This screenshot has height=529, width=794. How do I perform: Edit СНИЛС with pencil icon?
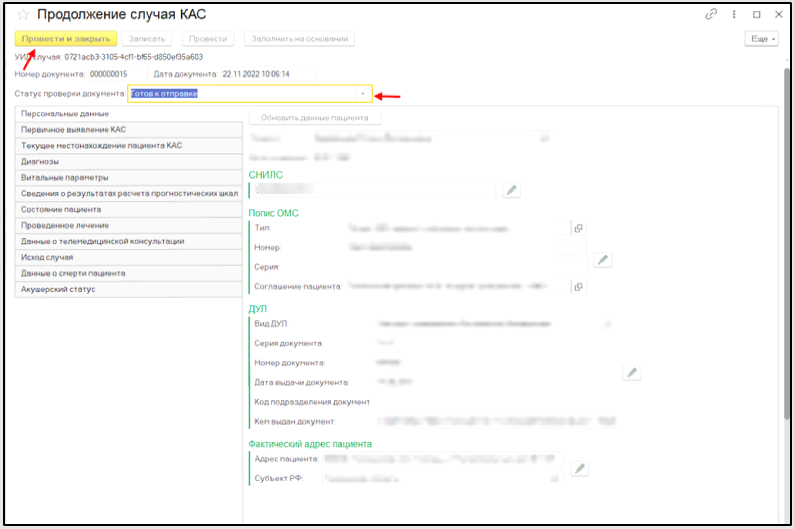pyautogui.click(x=511, y=190)
